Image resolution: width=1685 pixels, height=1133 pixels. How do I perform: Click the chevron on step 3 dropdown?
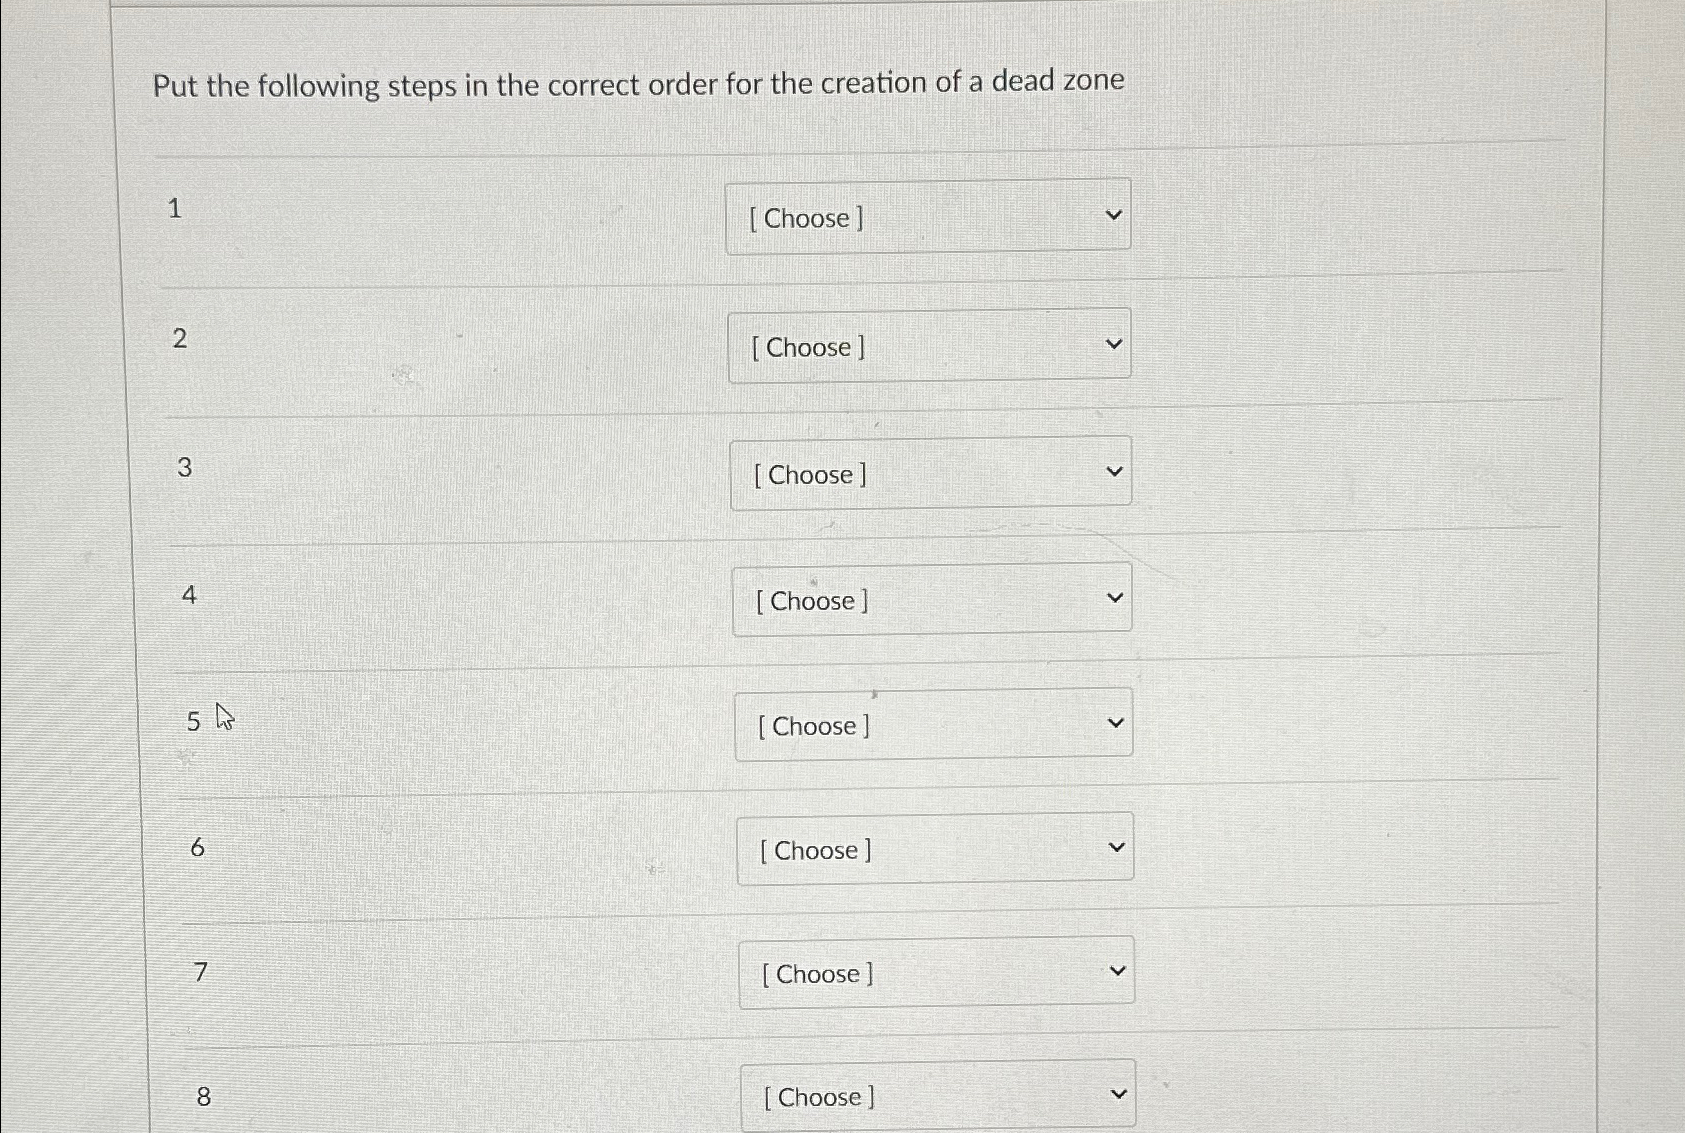point(1116,469)
